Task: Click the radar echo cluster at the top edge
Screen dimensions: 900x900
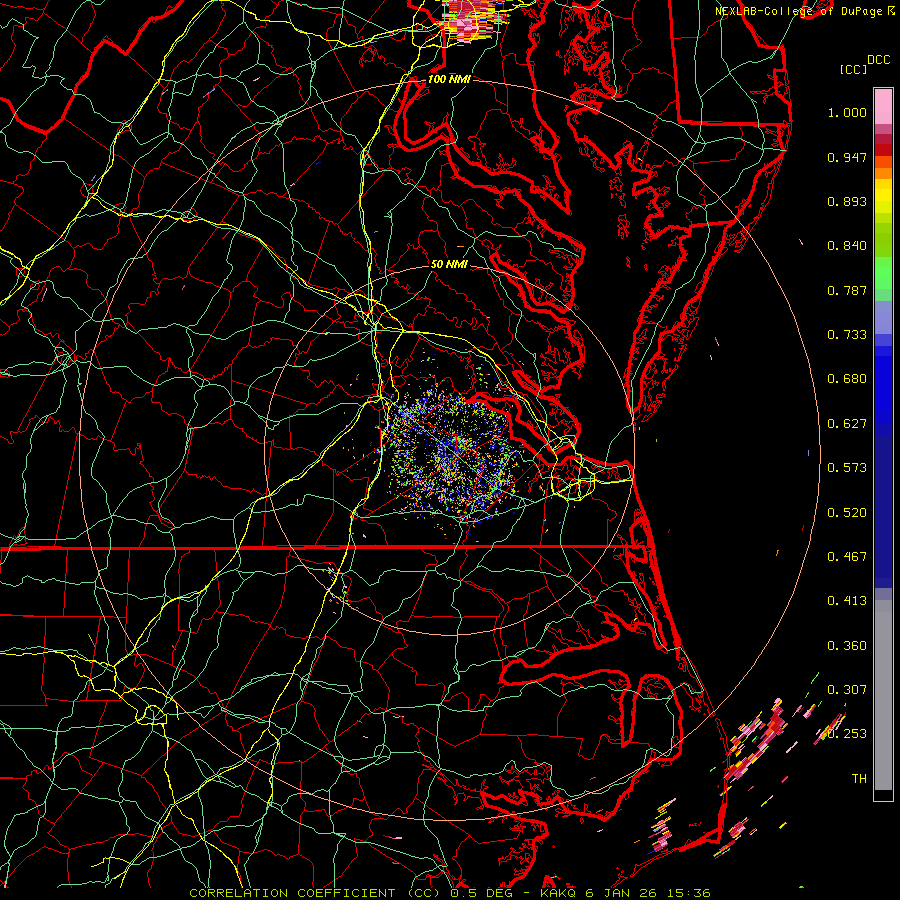Action: (x=472, y=20)
